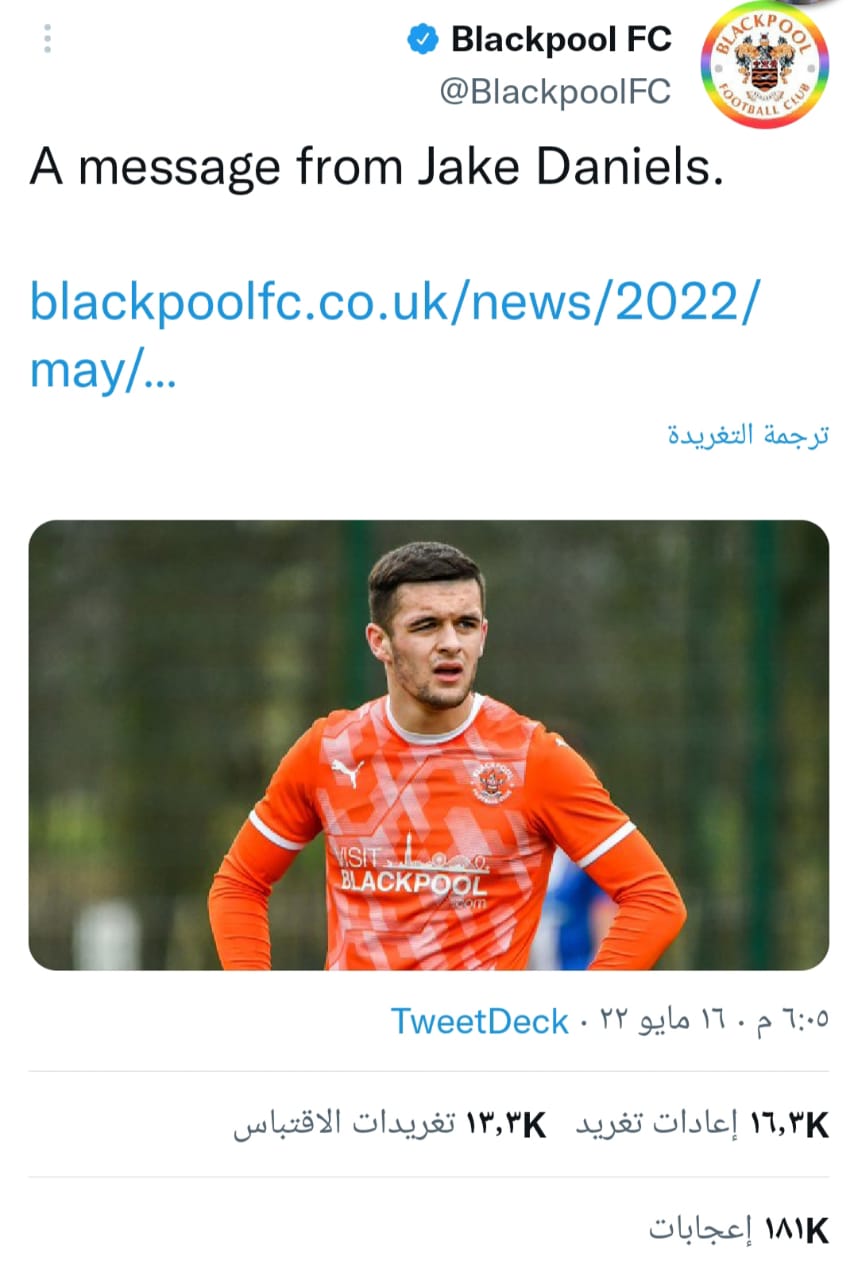Tap the Arabic translate tweet link
The image size is (850, 1280).
pos(748,436)
